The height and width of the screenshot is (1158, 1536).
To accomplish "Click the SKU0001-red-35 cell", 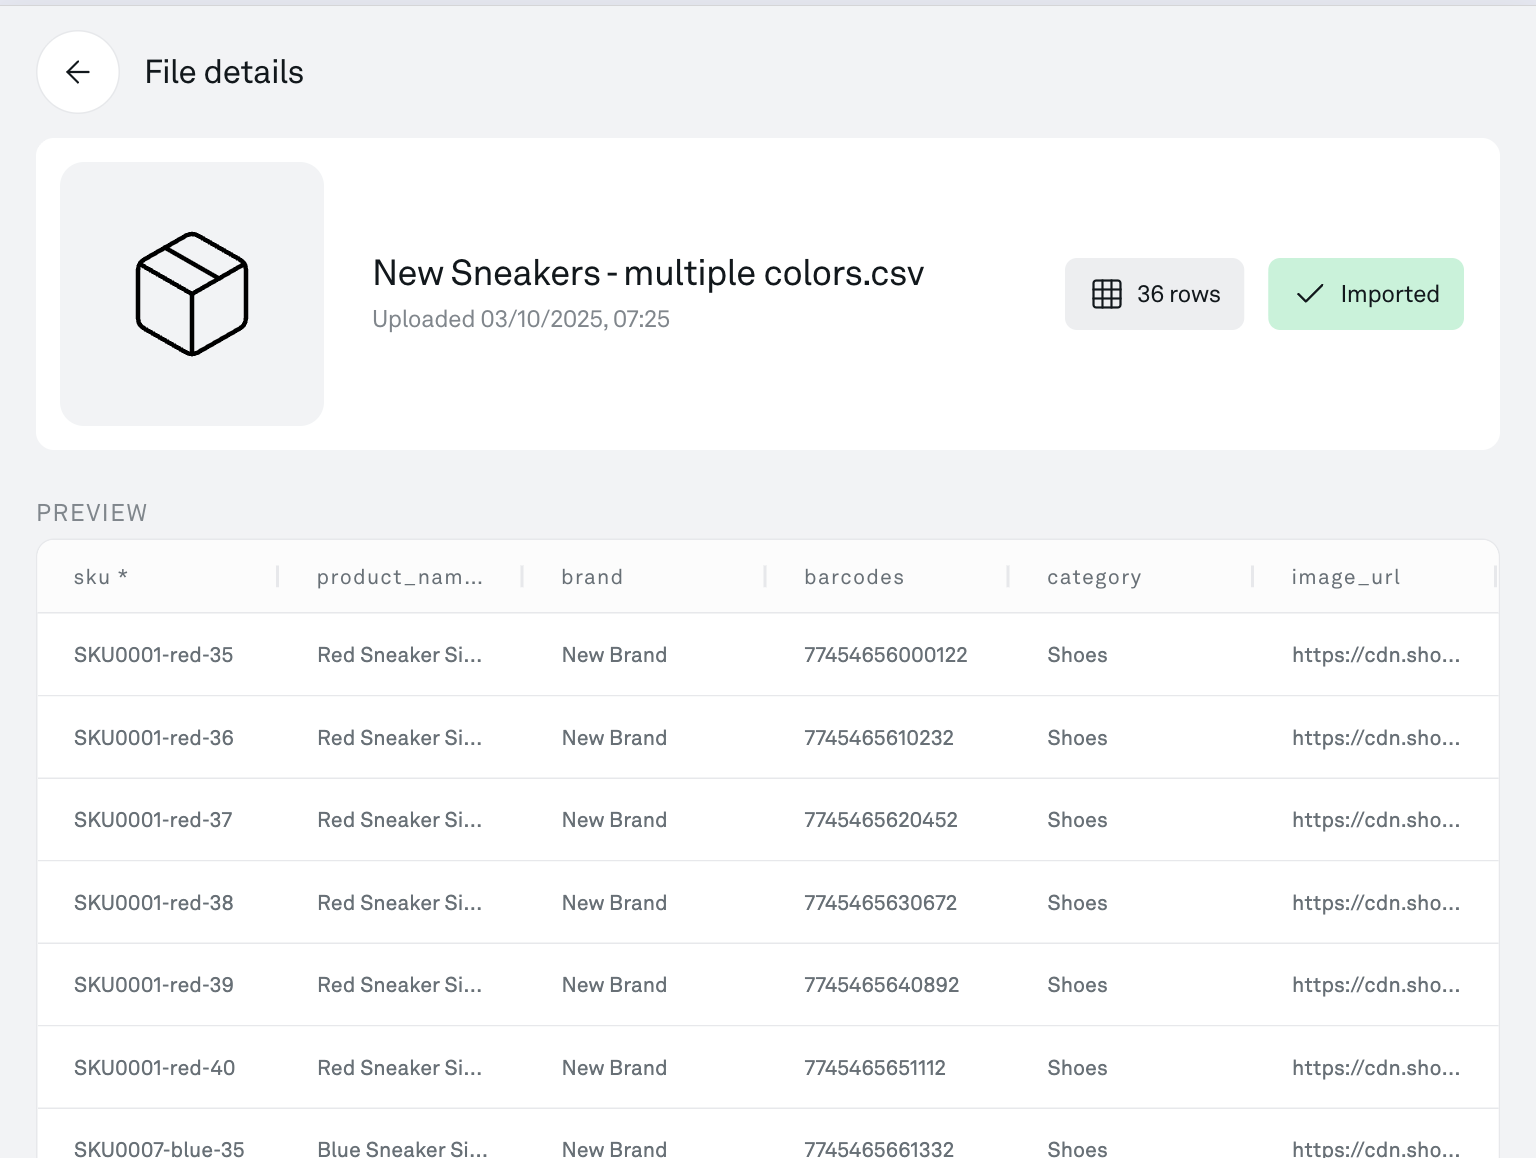I will (x=154, y=655).
